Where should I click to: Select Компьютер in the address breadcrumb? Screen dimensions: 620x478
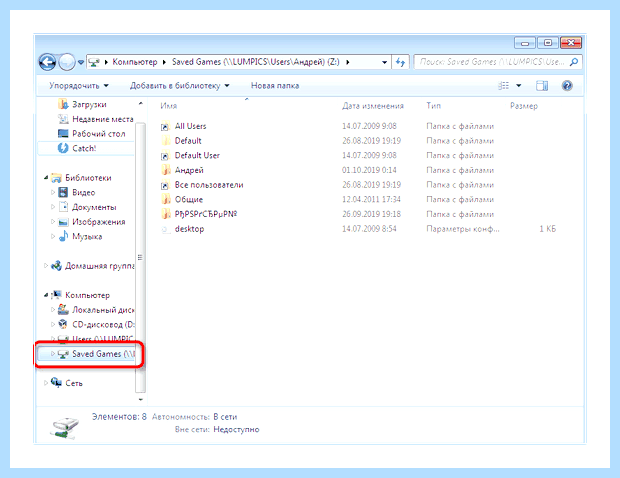point(135,62)
